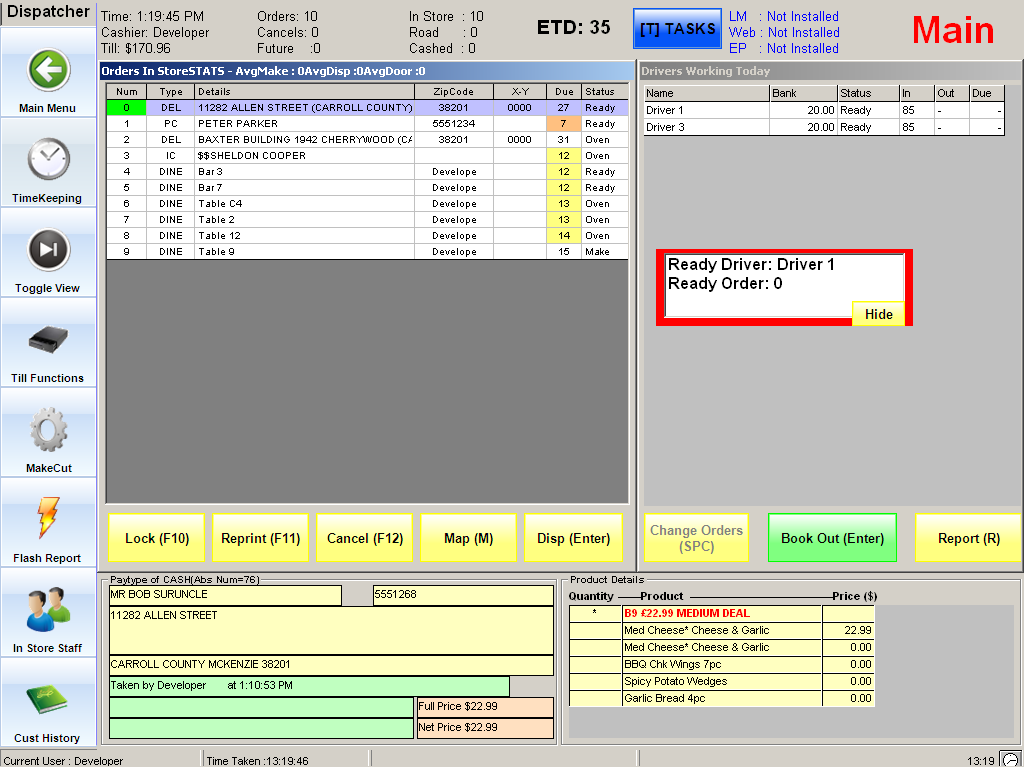Click the clock icon in status bar
Viewport: 1024px width, 768px height.
1010,760
